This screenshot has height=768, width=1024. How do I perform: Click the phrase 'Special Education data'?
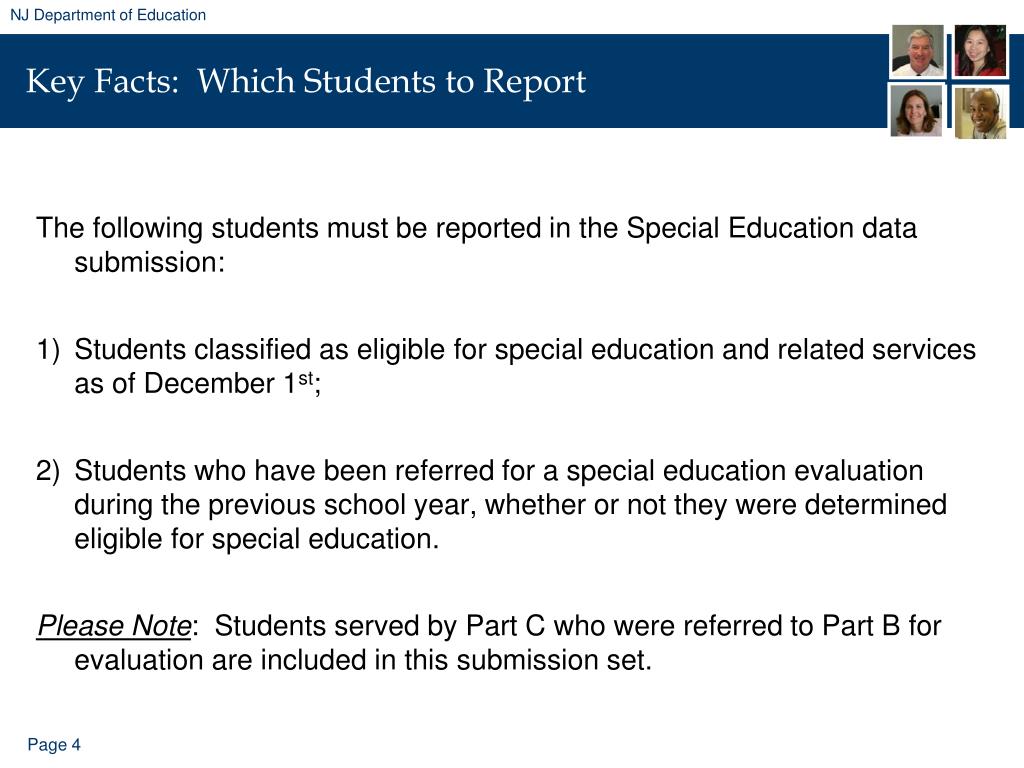pyautogui.click(x=771, y=229)
